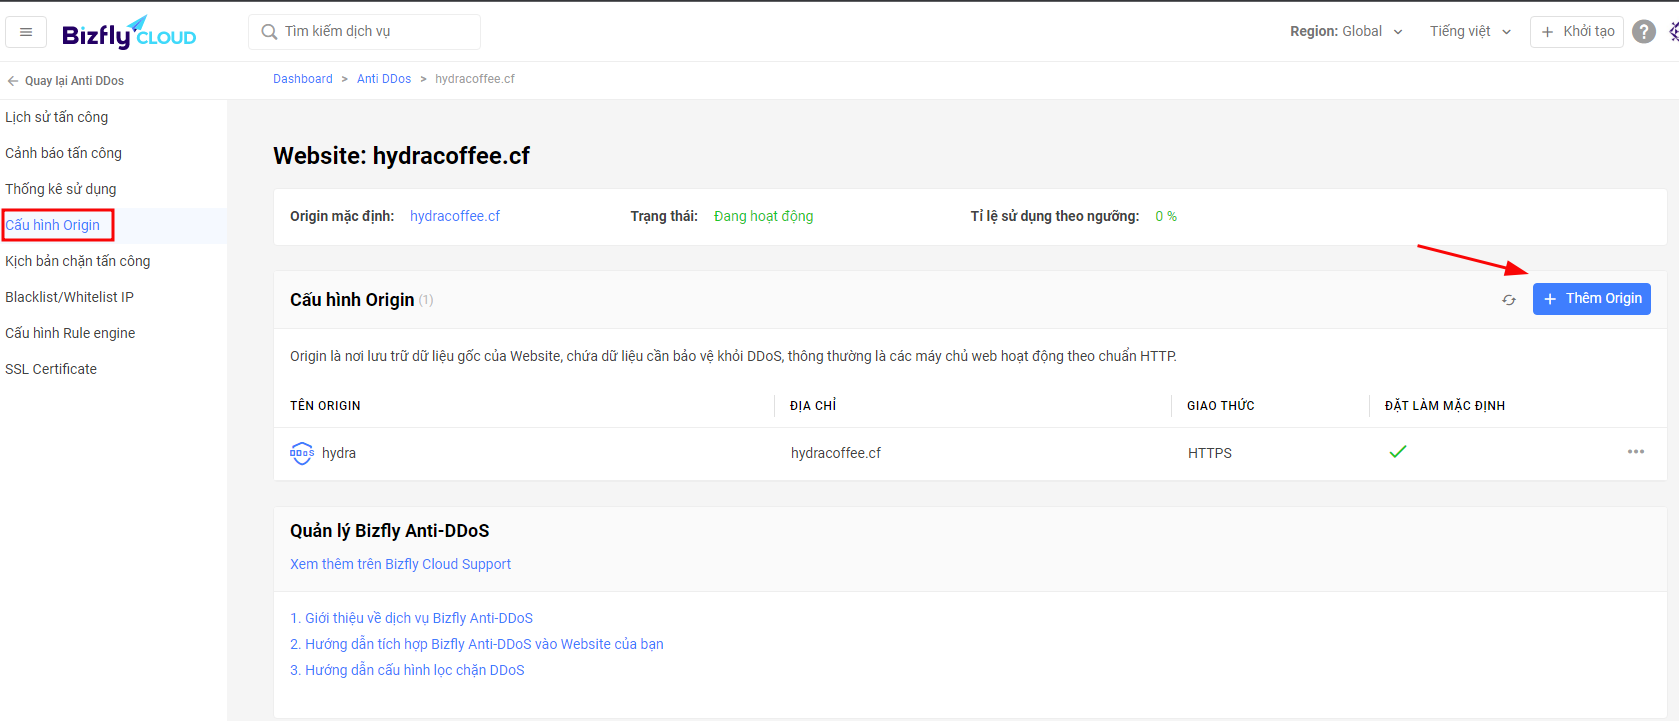This screenshot has width=1679, height=721.
Task: Open the three-dot menu for hydra origin
Action: [1636, 452]
